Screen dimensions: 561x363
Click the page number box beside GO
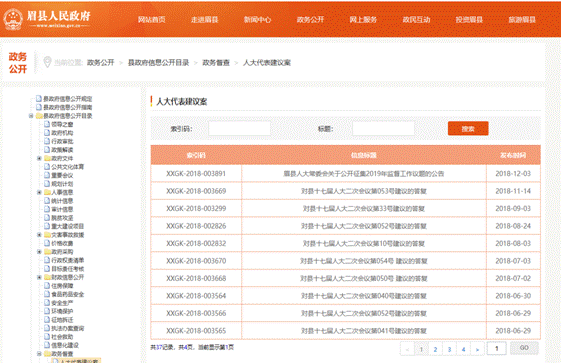pos(496,348)
